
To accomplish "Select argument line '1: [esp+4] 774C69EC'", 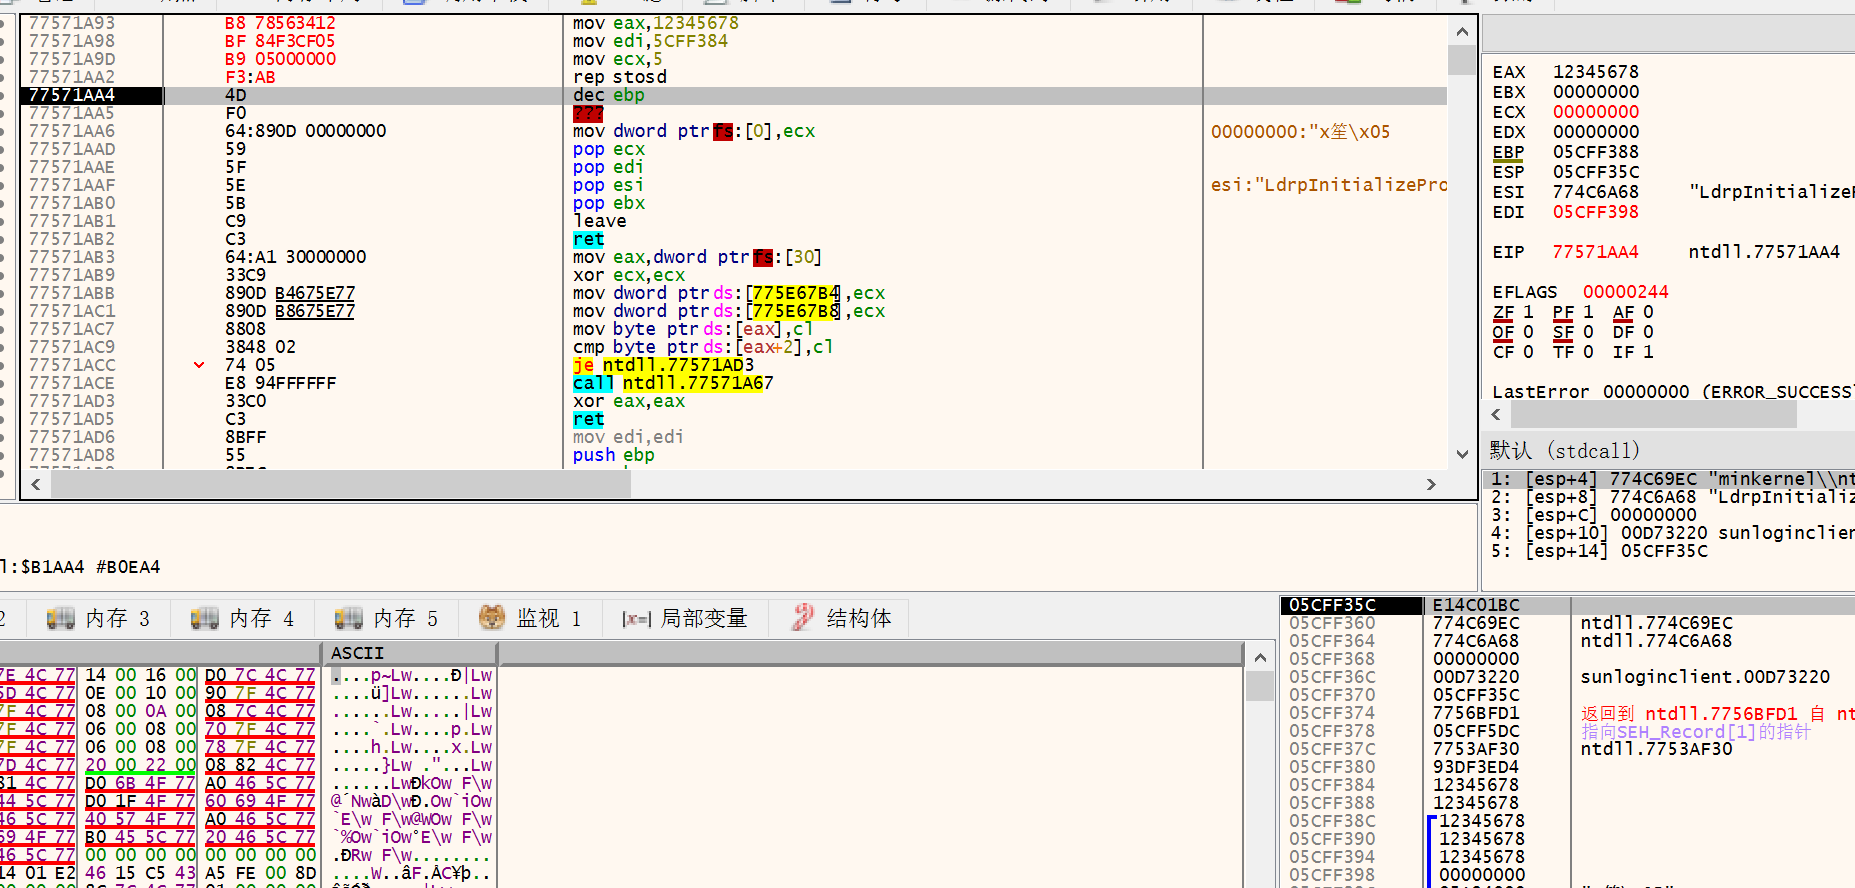I will (1668, 479).
